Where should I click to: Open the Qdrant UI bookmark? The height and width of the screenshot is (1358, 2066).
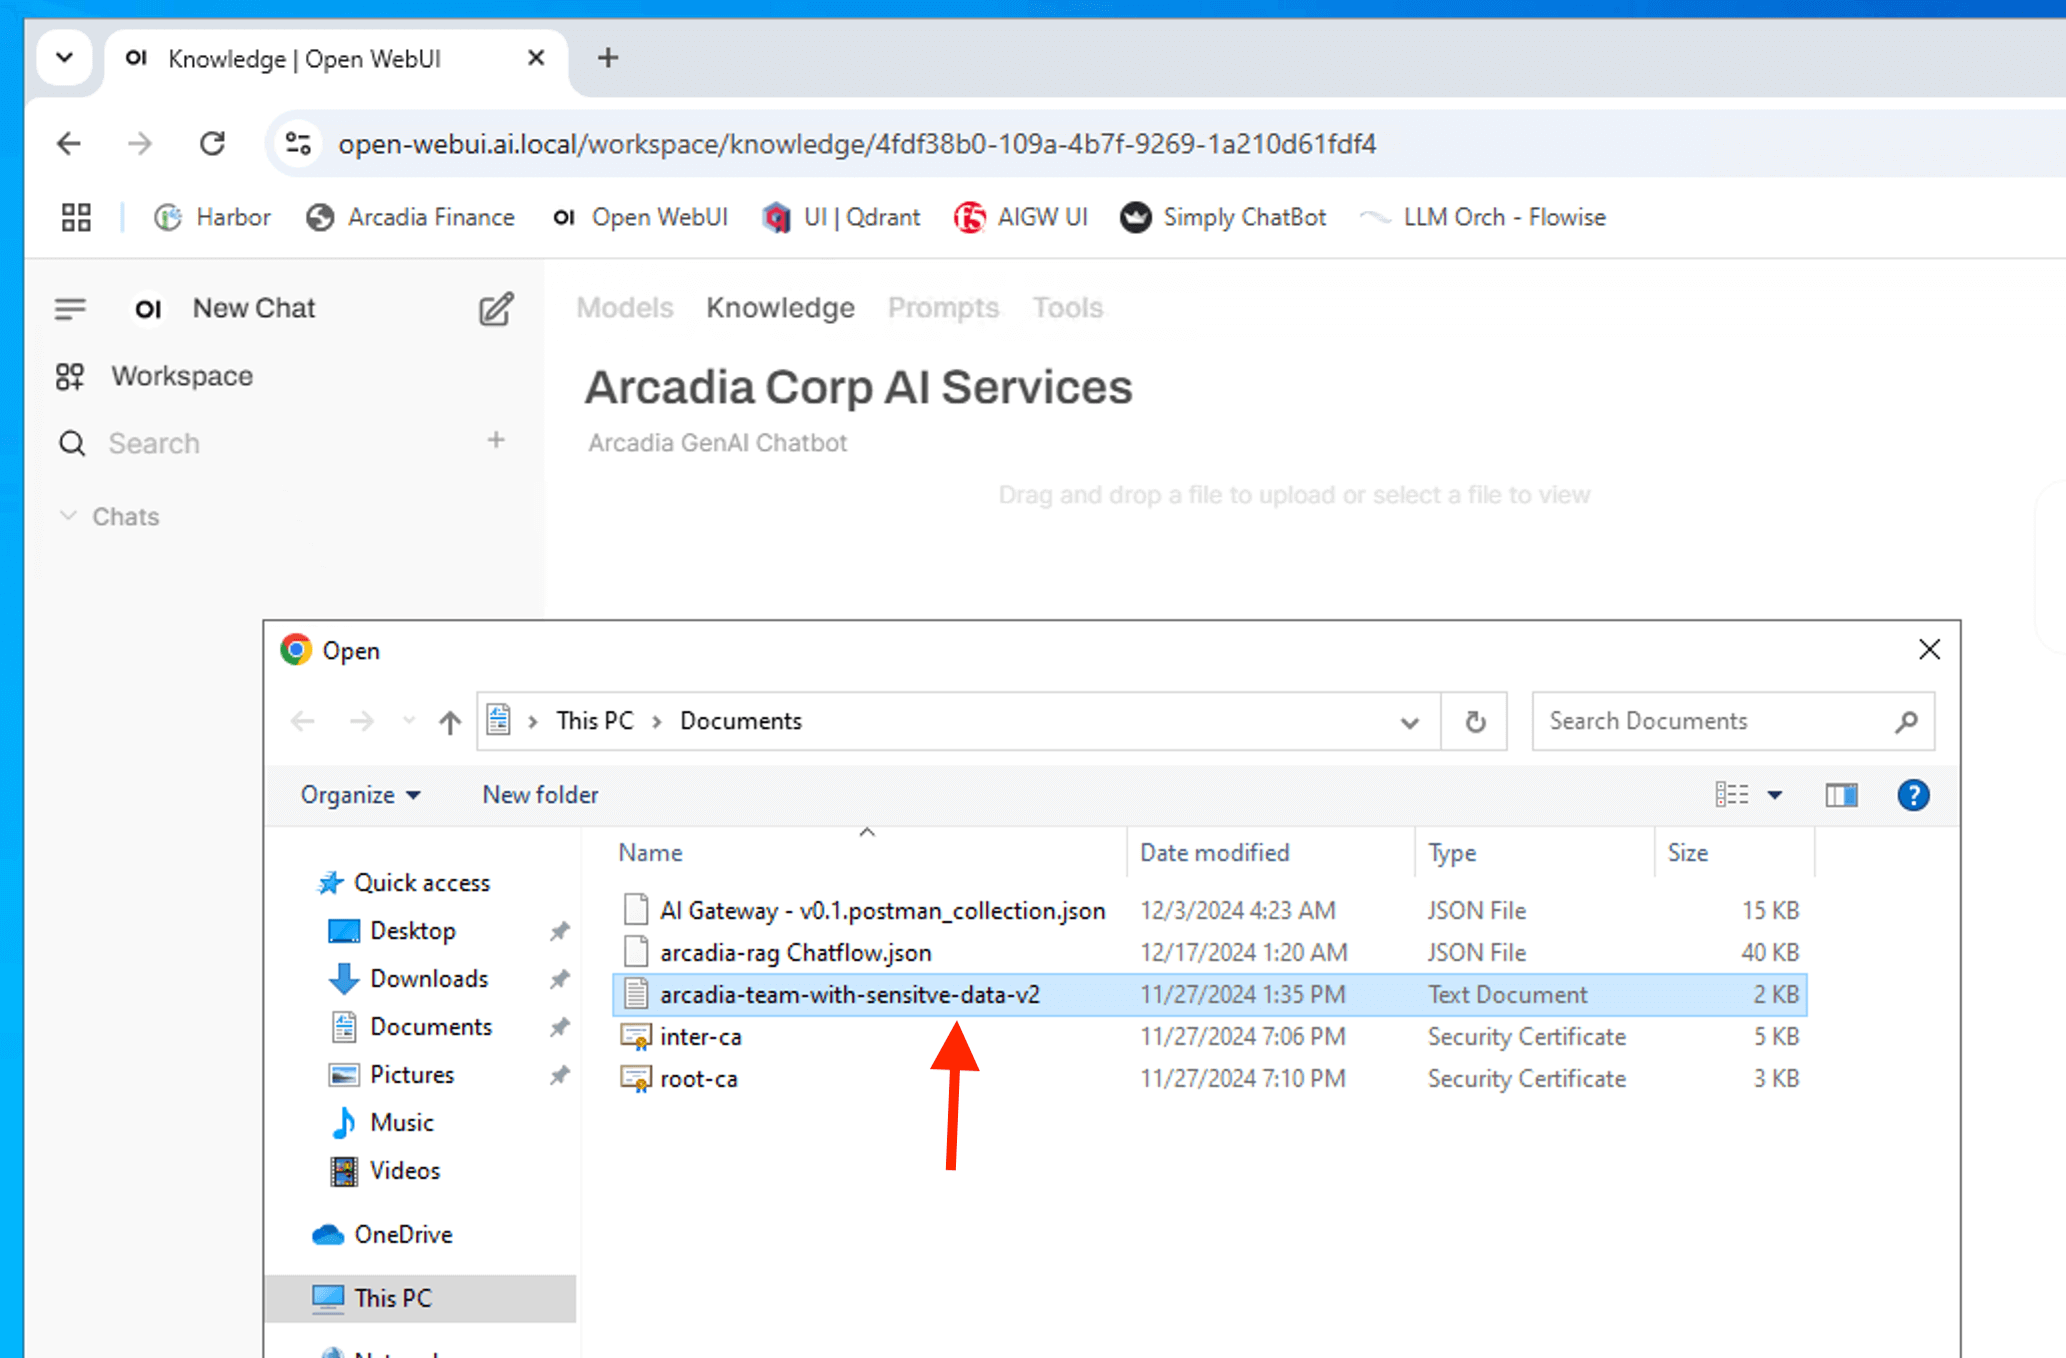click(x=841, y=217)
